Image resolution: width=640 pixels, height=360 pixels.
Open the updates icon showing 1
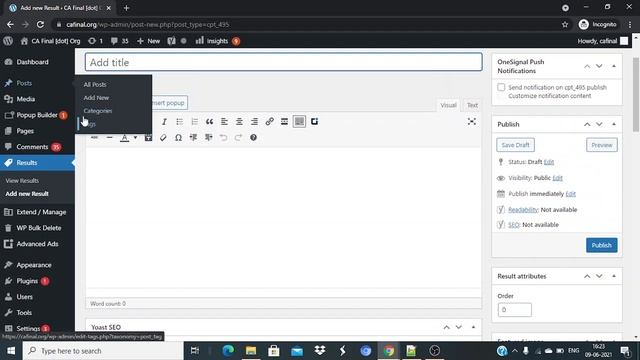point(96,41)
